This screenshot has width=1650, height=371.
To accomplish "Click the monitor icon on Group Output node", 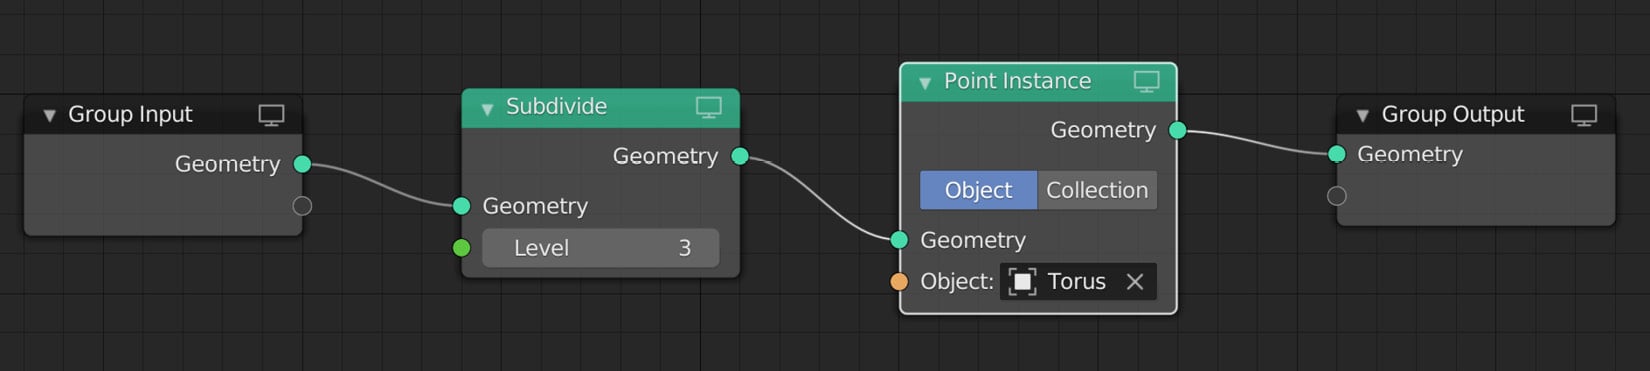I will click(x=1584, y=115).
